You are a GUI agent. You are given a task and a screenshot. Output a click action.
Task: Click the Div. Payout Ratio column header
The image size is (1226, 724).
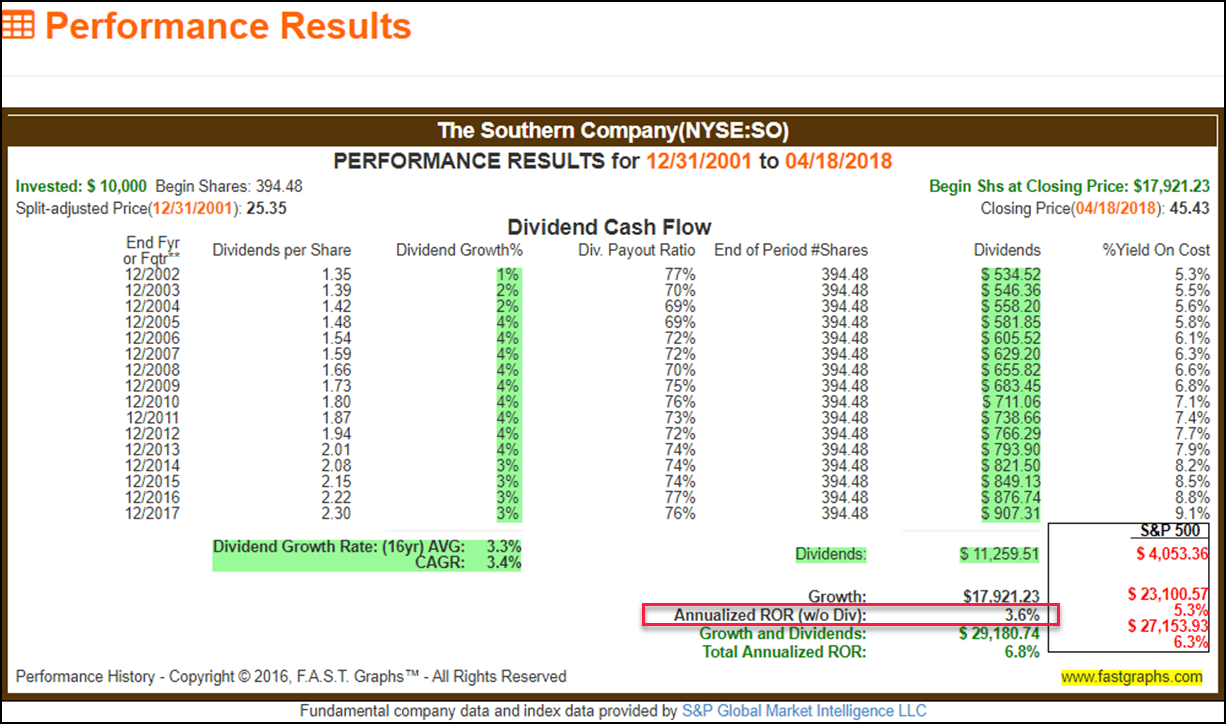636,250
